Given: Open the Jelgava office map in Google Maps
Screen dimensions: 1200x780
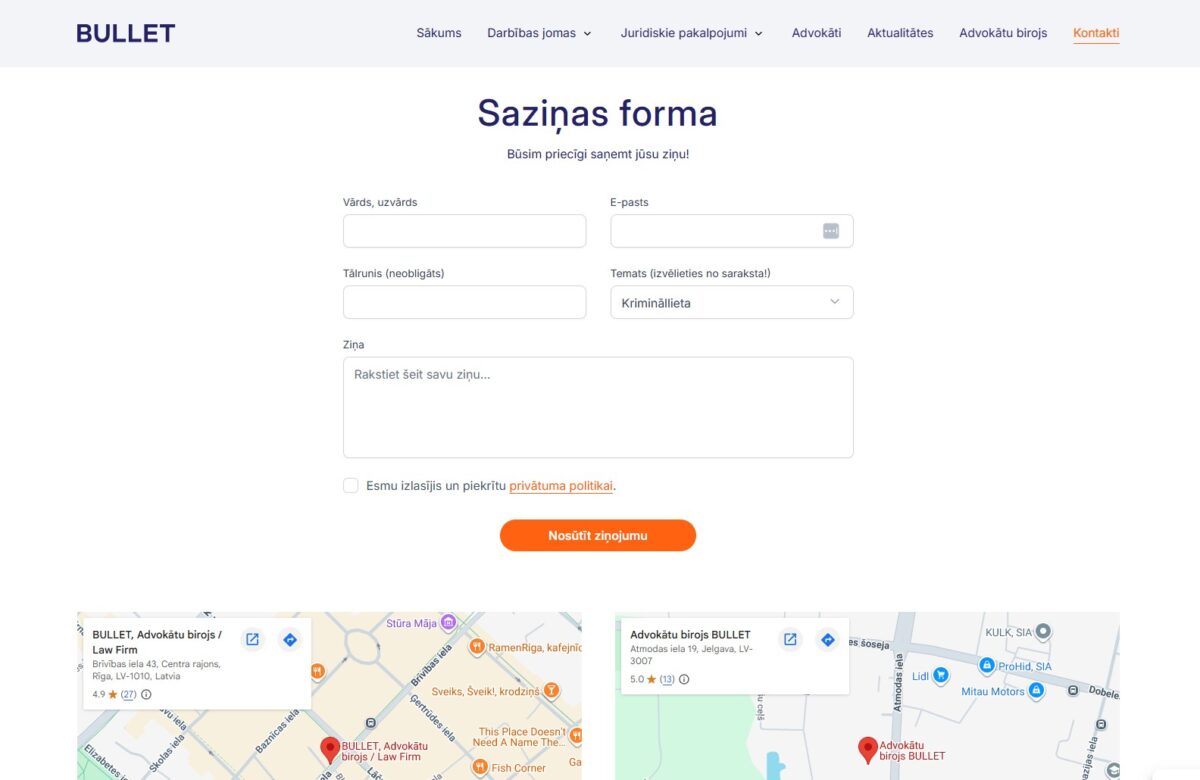Looking at the screenshot, I should pos(790,638).
